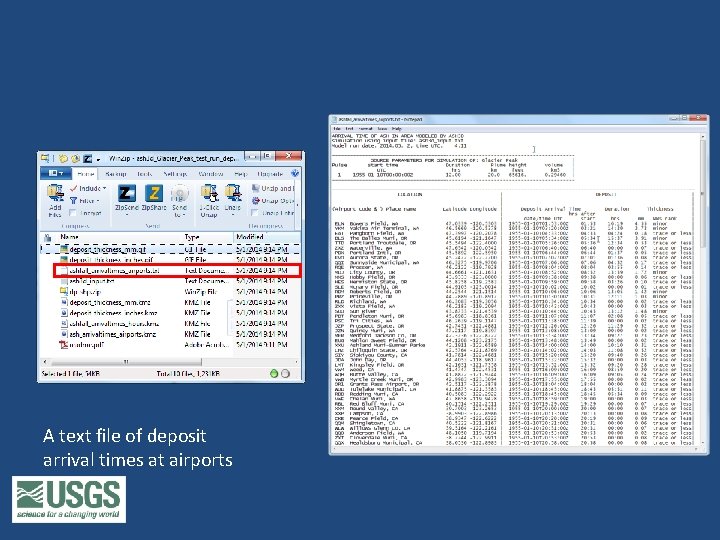Click Notepad's scrollbar up arrow

[x=703, y=136]
